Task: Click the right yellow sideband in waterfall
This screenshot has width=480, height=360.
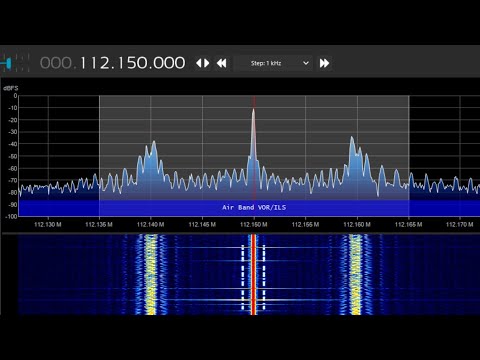Action: pos(355,274)
